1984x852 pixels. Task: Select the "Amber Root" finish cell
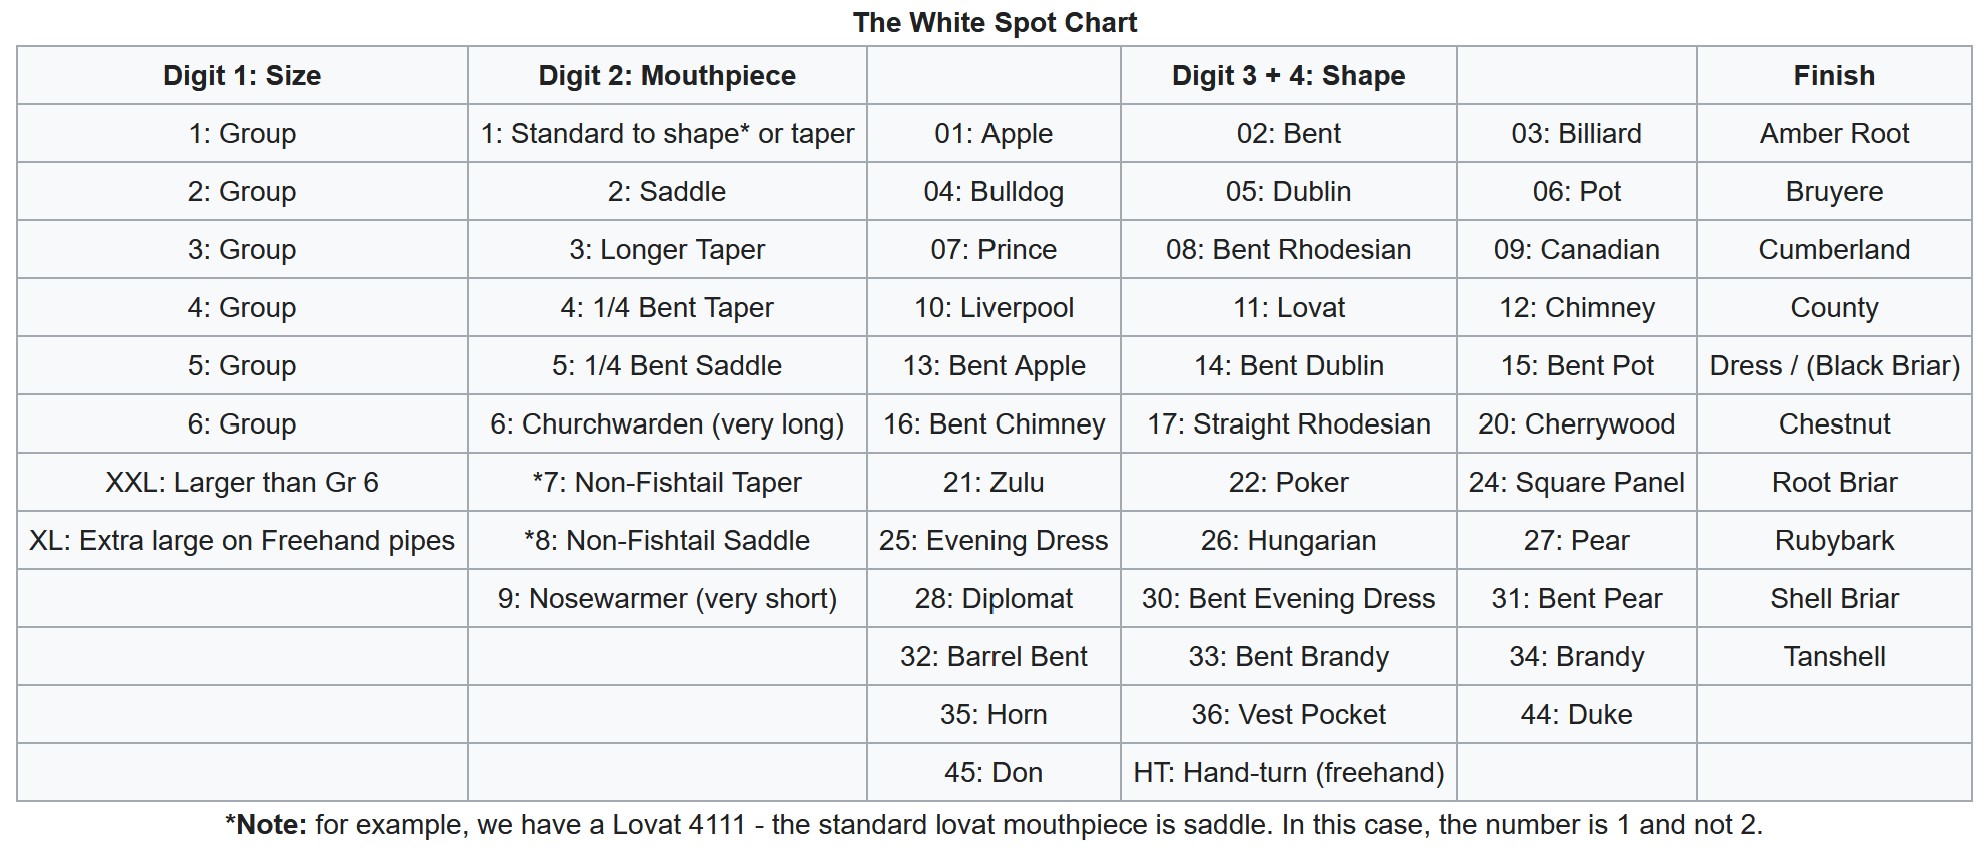(1834, 134)
